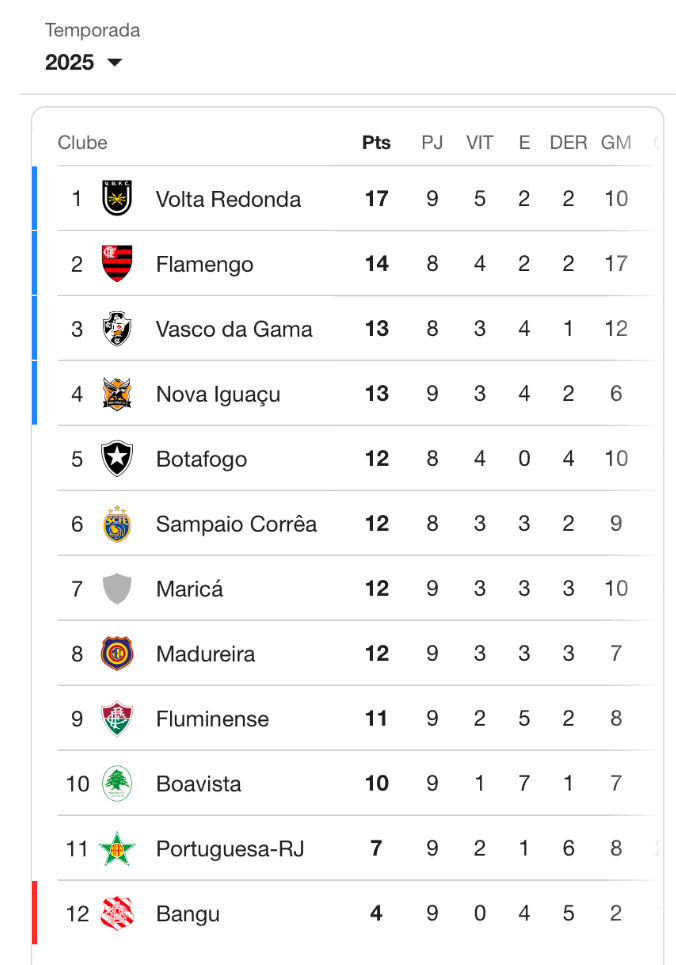Viewport: 676px width, 965px height.
Task: Click the VIT column header
Action: (x=479, y=143)
